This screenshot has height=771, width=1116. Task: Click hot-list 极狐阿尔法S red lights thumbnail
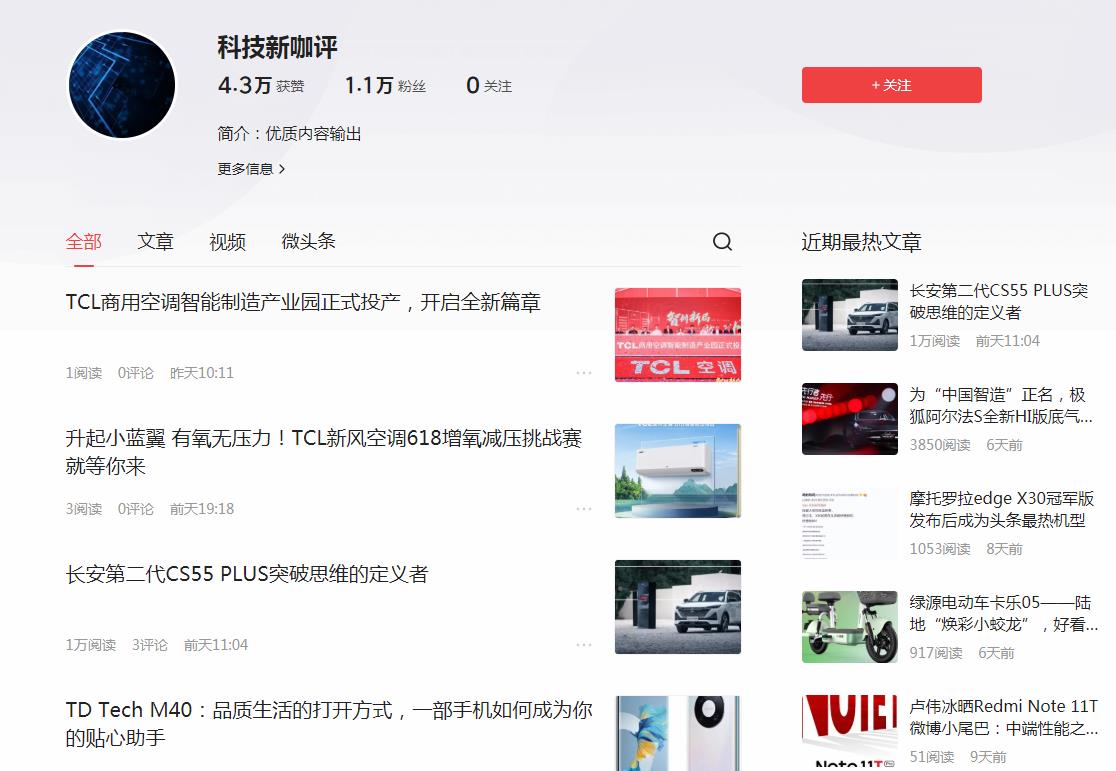850,419
